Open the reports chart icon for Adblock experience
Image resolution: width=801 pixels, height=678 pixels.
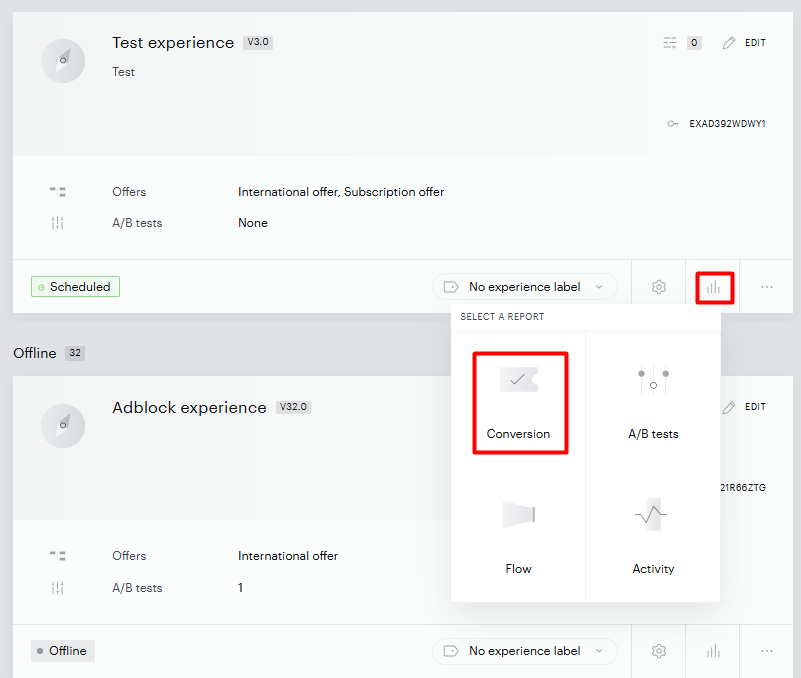pyautogui.click(x=713, y=651)
